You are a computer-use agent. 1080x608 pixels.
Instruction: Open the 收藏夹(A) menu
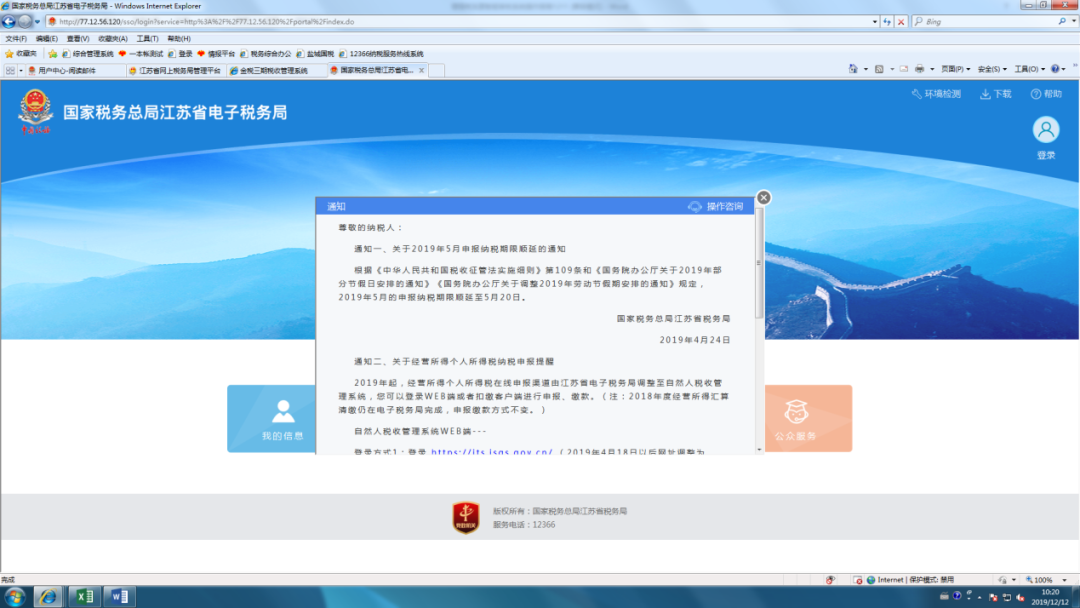[113, 39]
